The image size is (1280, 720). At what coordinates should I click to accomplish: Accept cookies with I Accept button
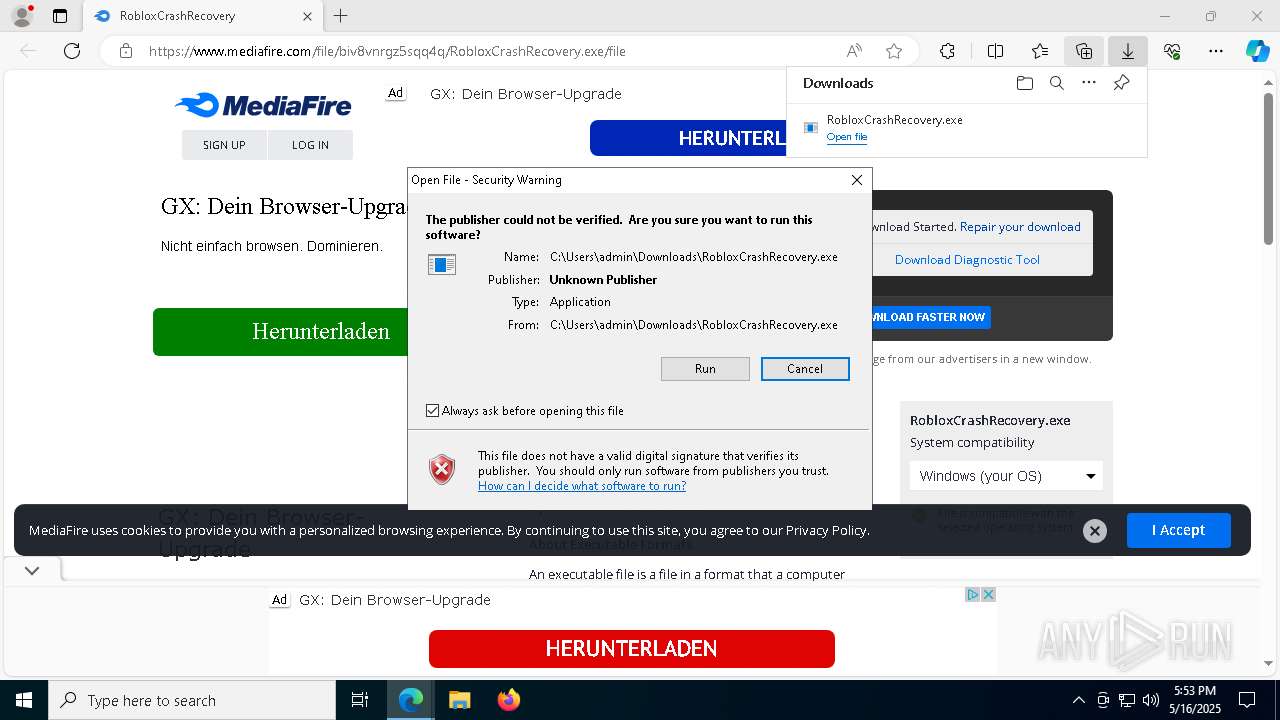tap(1178, 530)
